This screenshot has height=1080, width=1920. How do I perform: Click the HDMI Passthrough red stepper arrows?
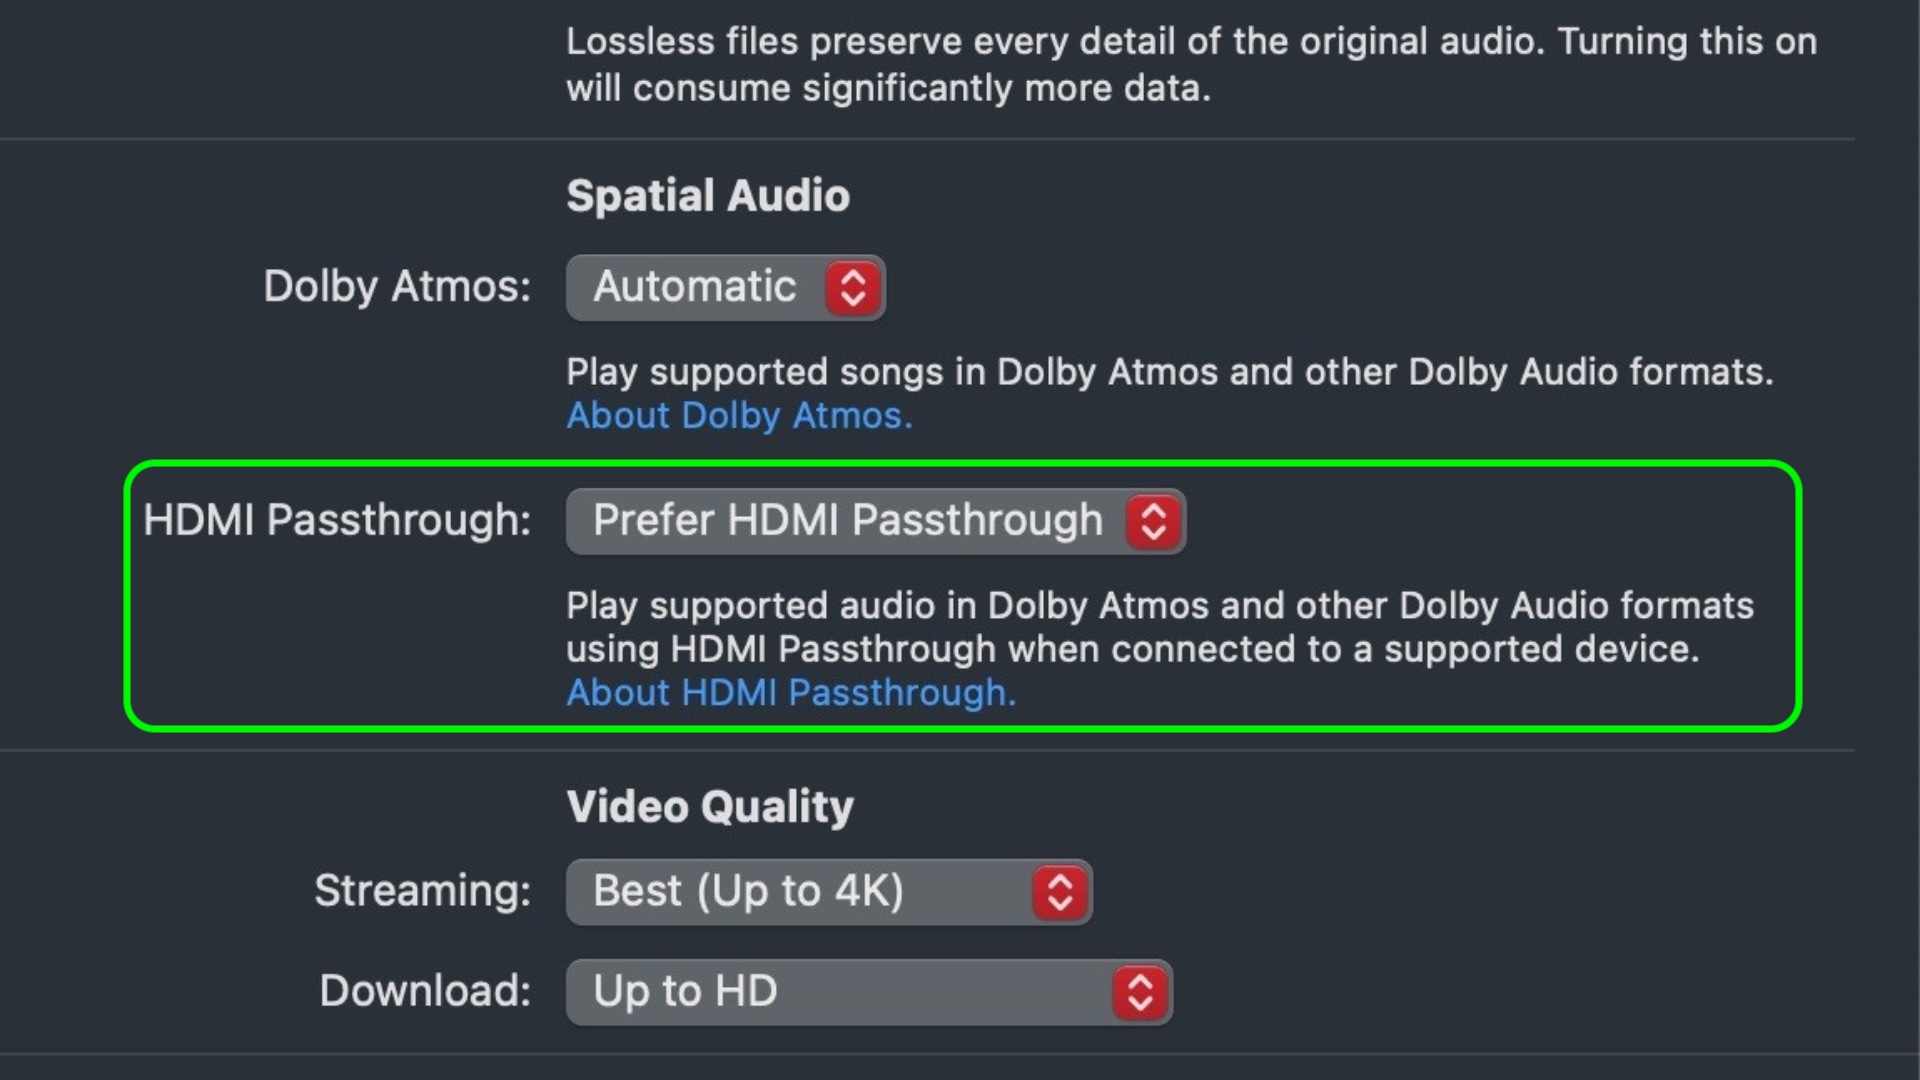1153,521
